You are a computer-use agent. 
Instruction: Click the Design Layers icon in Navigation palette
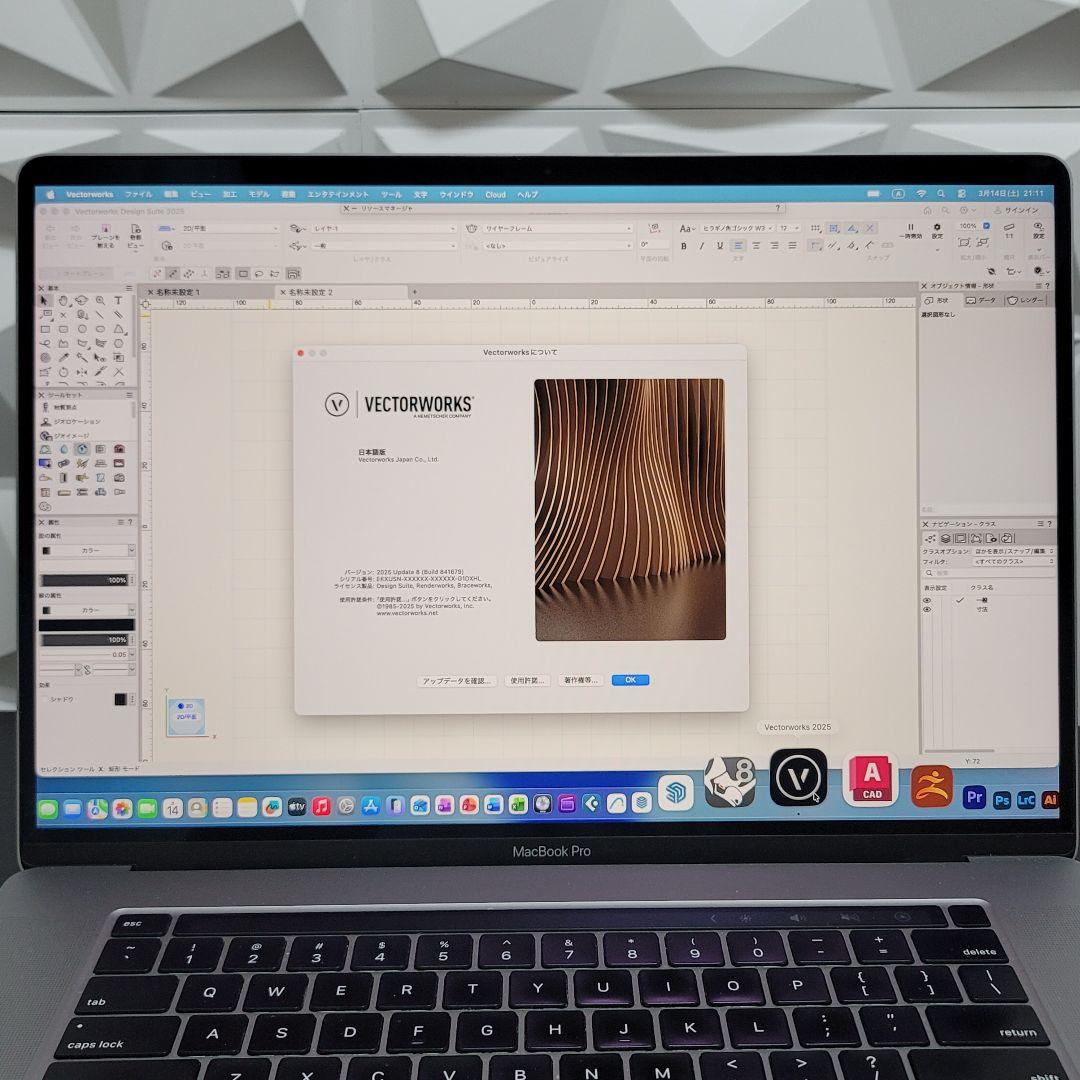click(x=946, y=539)
